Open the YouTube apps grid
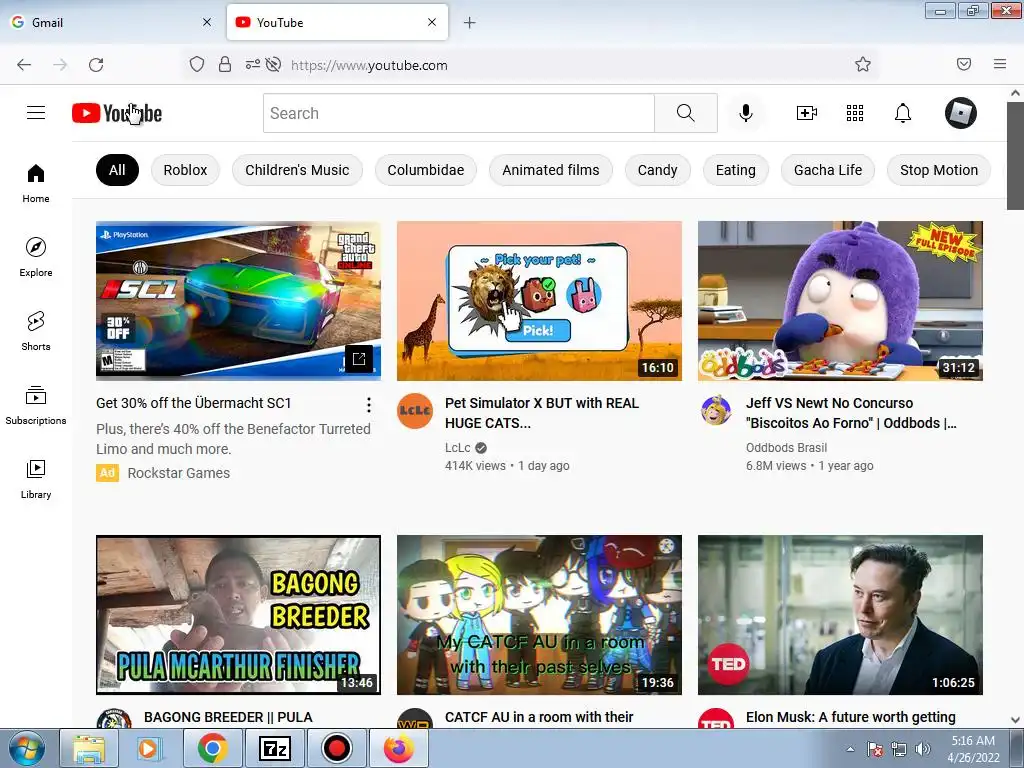Screen dimensions: 1024x768 [855, 113]
